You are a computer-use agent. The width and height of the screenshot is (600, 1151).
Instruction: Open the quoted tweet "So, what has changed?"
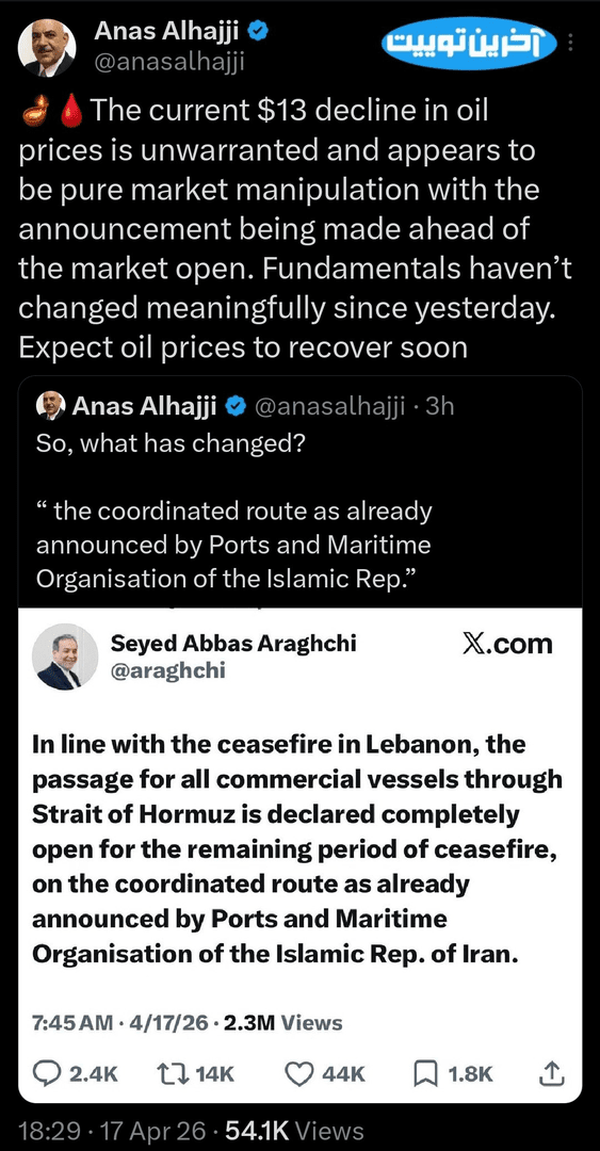170,442
